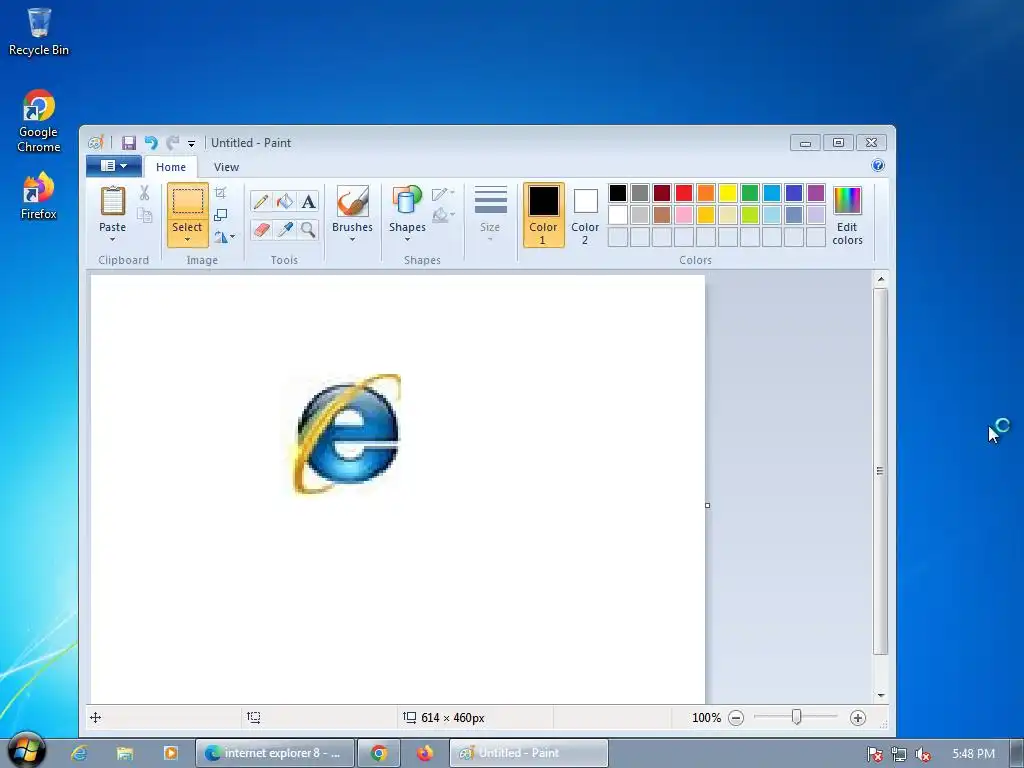Click the canvas right-edge resize handle
The image size is (1024, 768).
(707, 505)
